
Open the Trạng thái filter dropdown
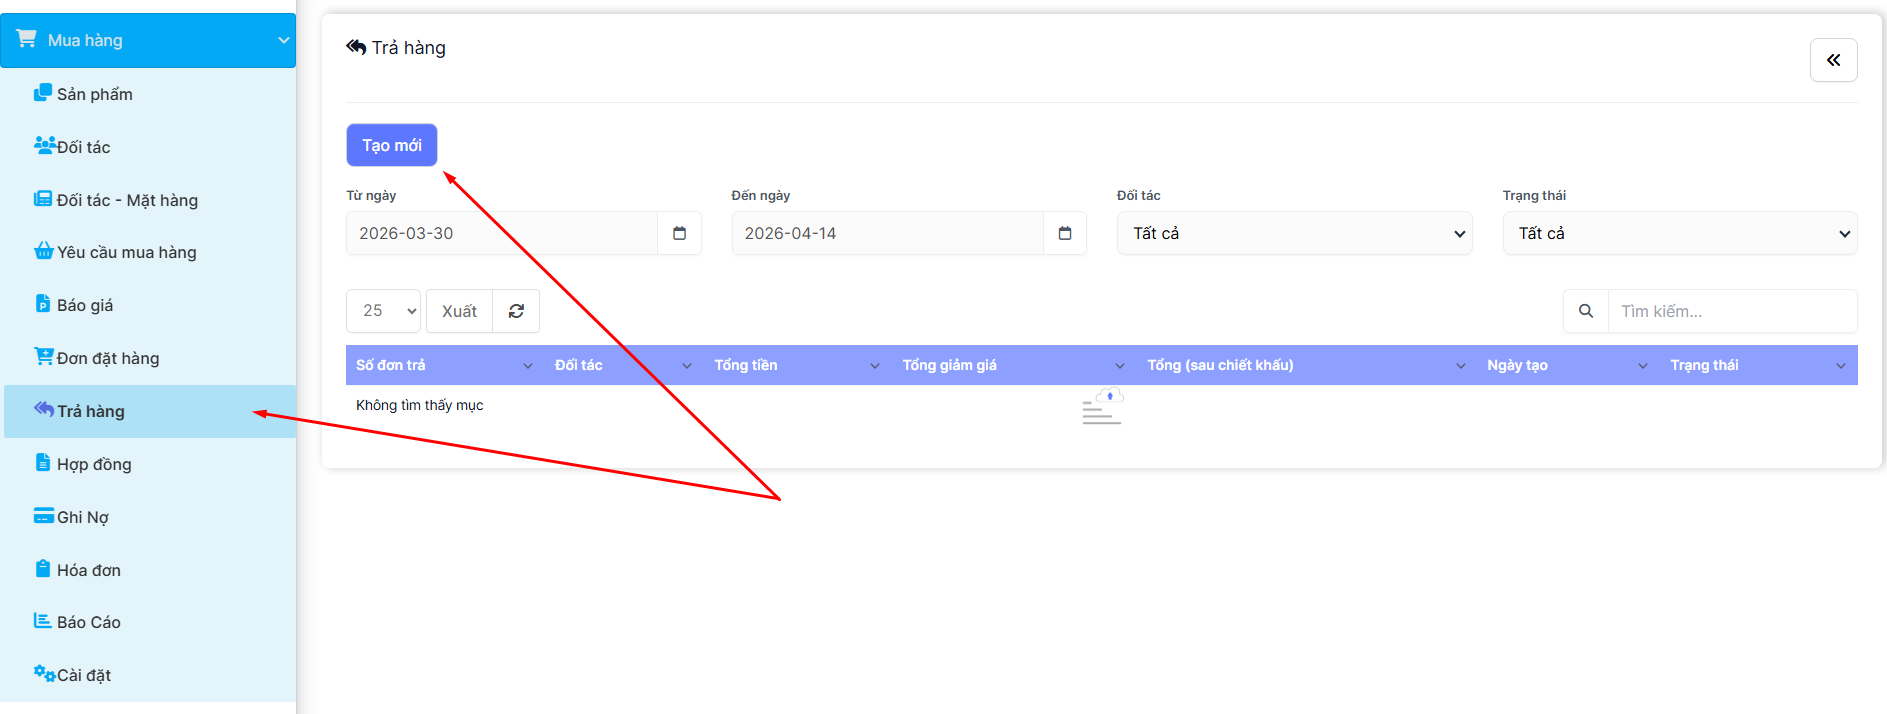tap(1679, 233)
